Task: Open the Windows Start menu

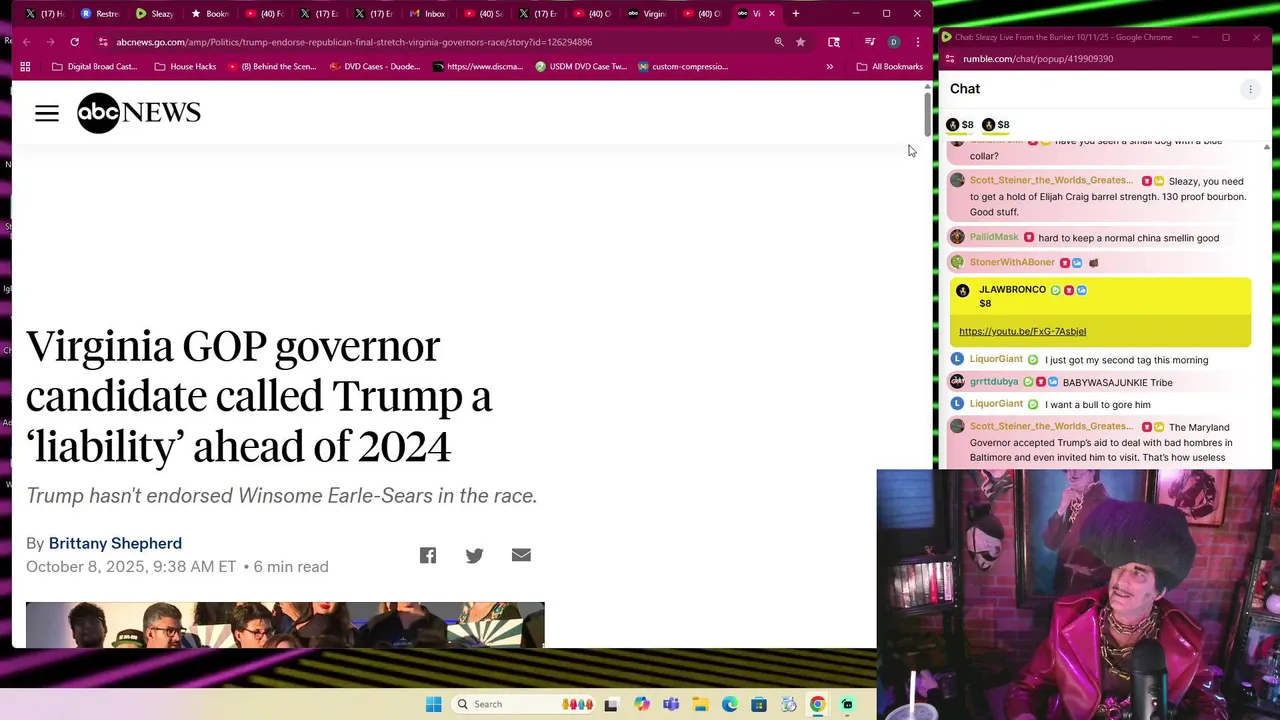Action: pyautogui.click(x=433, y=704)
